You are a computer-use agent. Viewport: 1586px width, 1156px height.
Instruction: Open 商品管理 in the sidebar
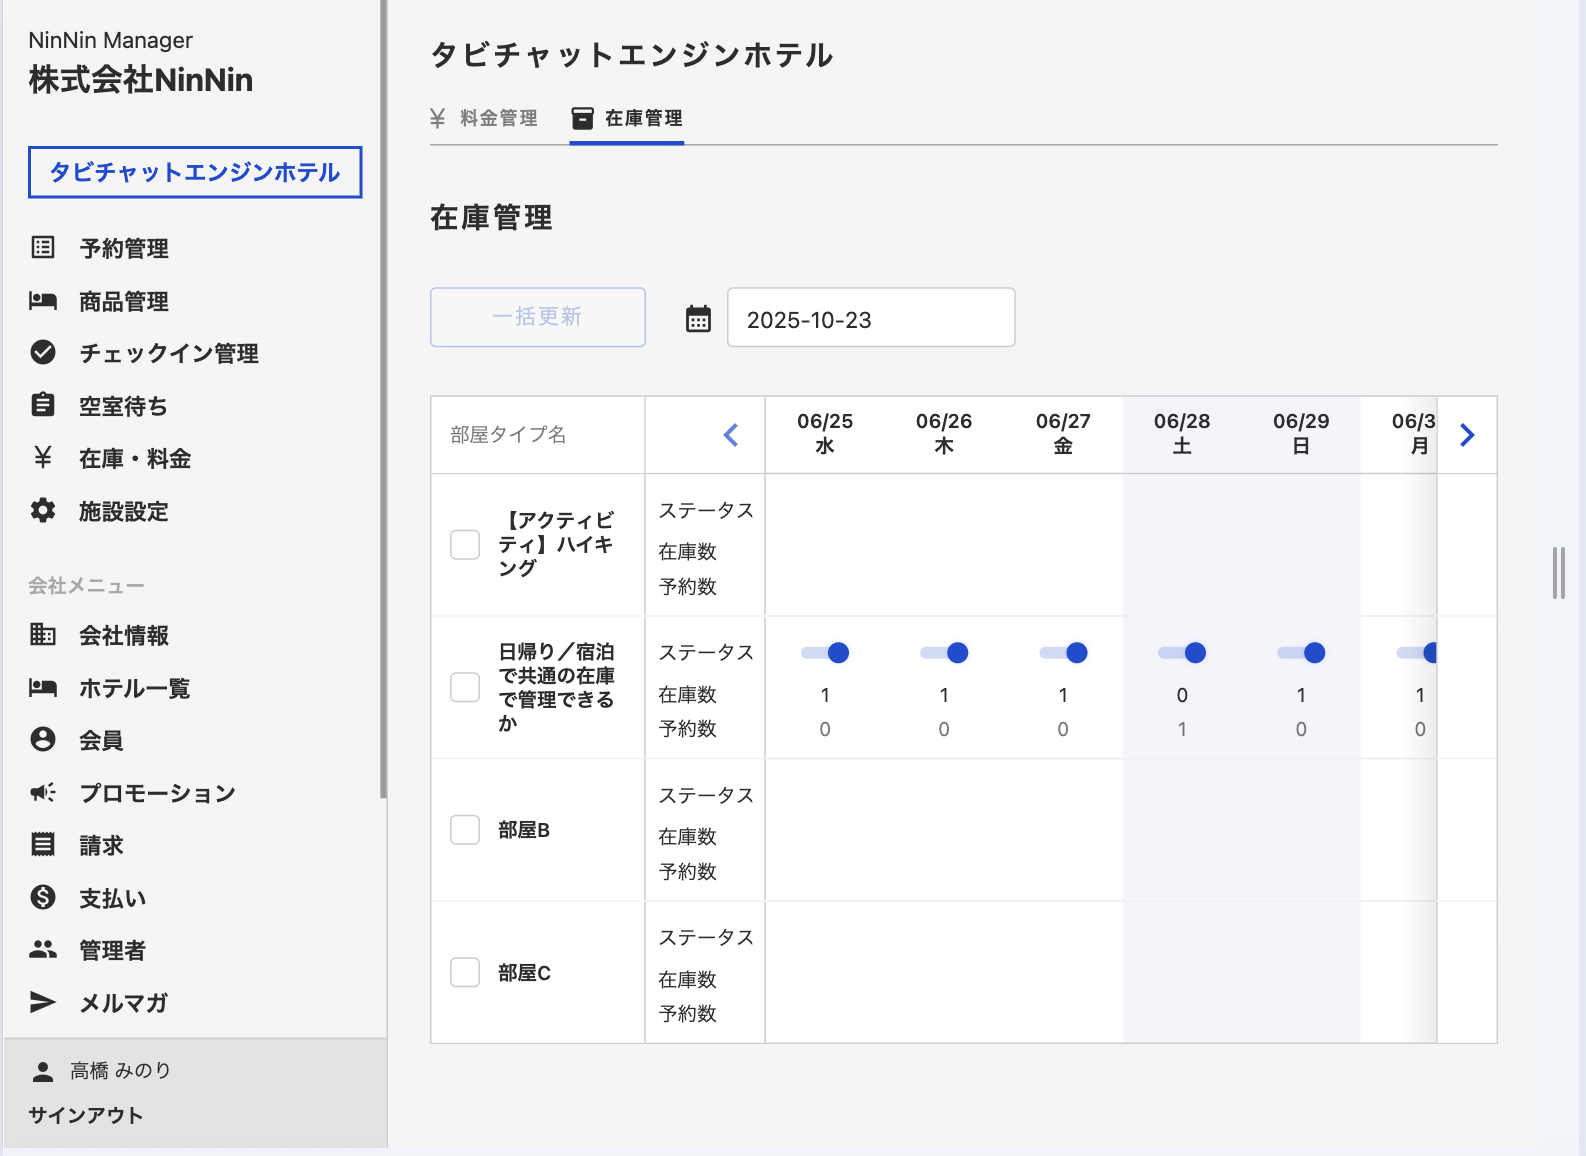[x=123, y=300]
